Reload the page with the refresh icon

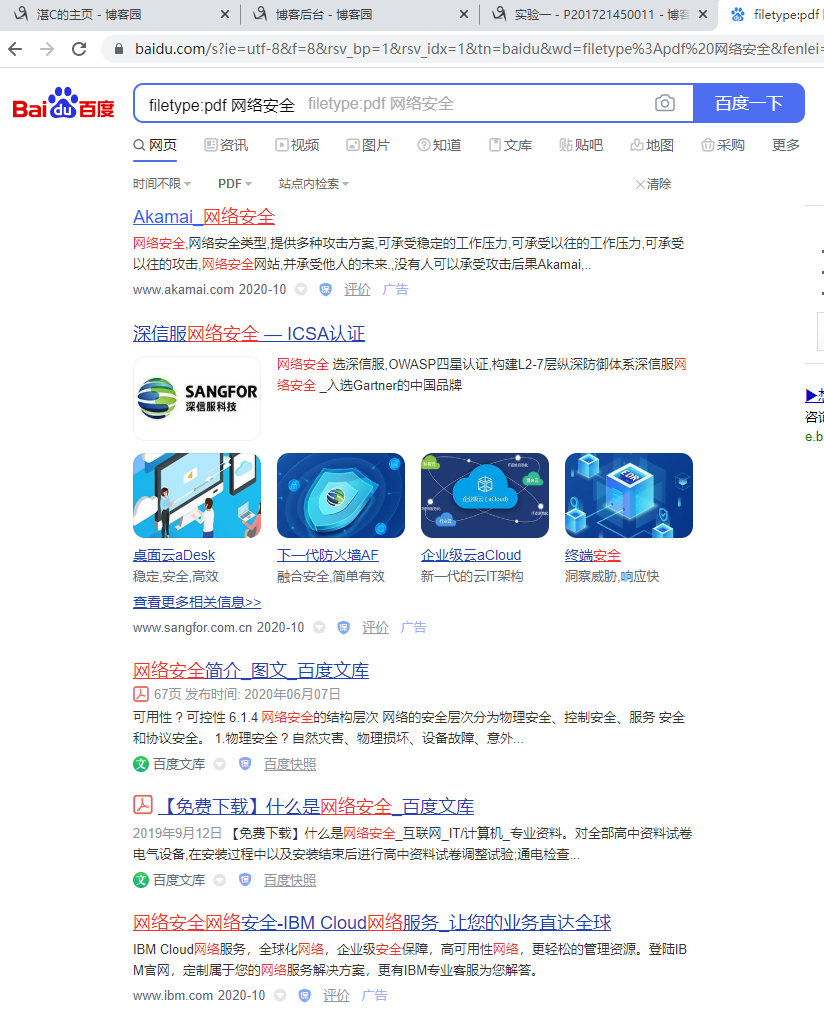79,49
